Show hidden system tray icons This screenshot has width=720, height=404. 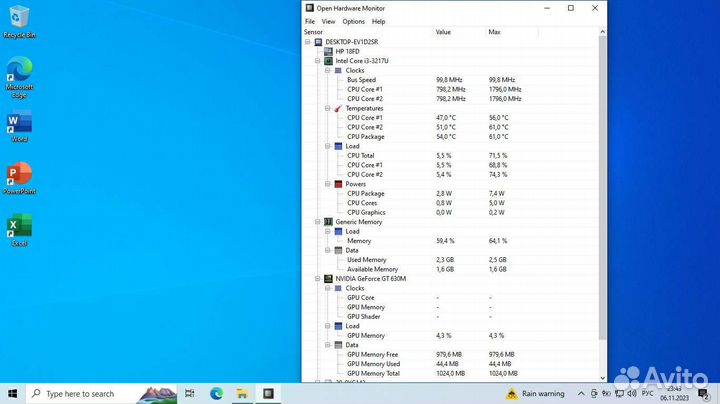581,393
